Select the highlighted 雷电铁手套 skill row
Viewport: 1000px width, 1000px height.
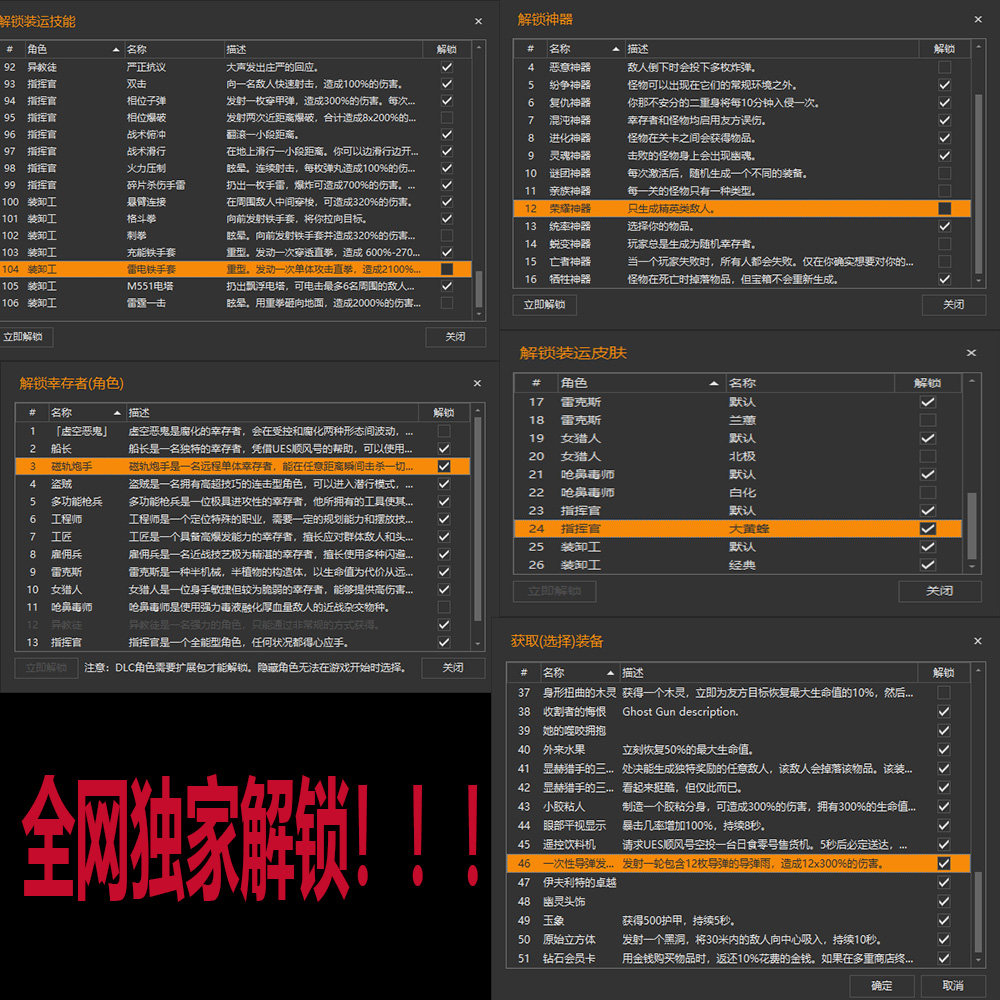pyautogui.click(x=200, y=268)
